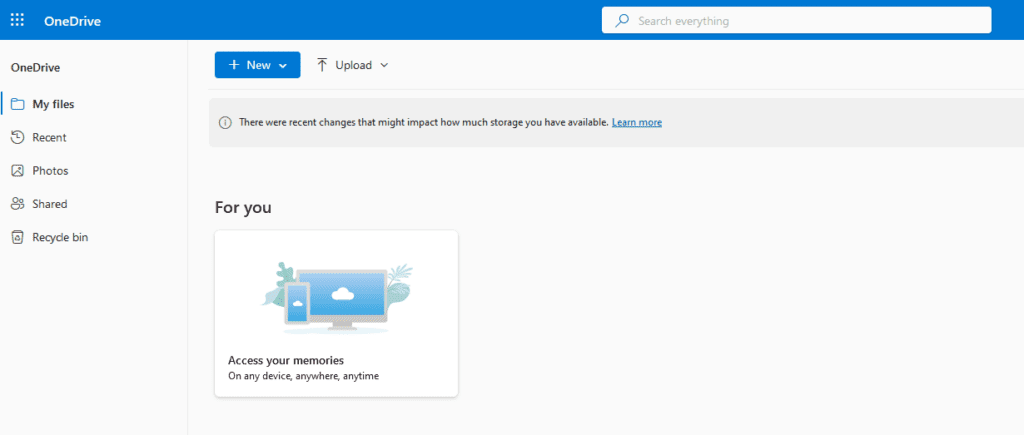1024x435 pixels.
Task: Switch to the Shared text label
Action: coord(49,204)
